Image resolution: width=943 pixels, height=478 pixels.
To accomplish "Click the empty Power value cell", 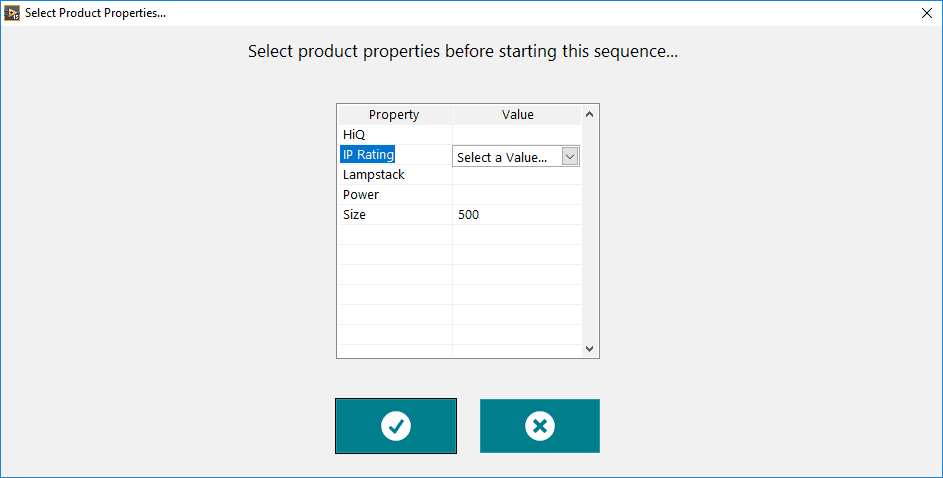I will point(517,194).
